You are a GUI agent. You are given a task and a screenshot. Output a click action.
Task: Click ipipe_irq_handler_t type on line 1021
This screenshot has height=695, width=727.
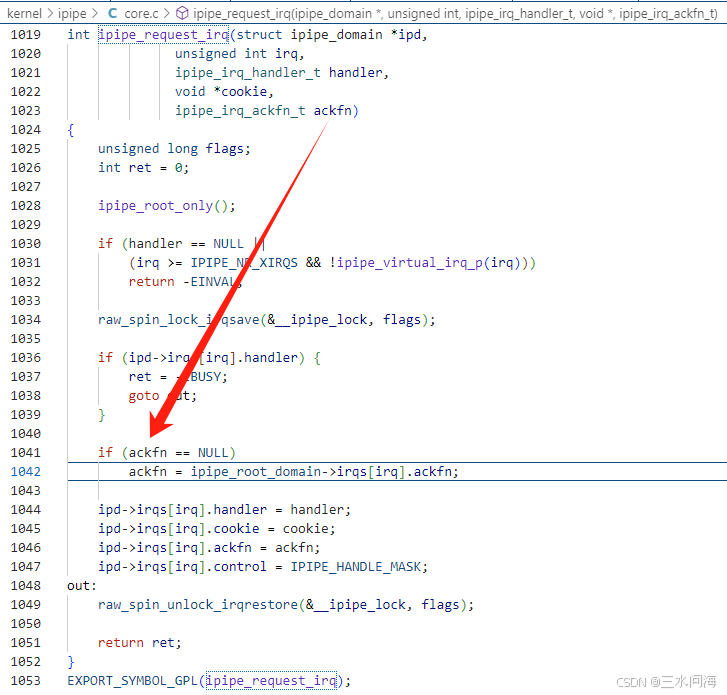point(248,73)
